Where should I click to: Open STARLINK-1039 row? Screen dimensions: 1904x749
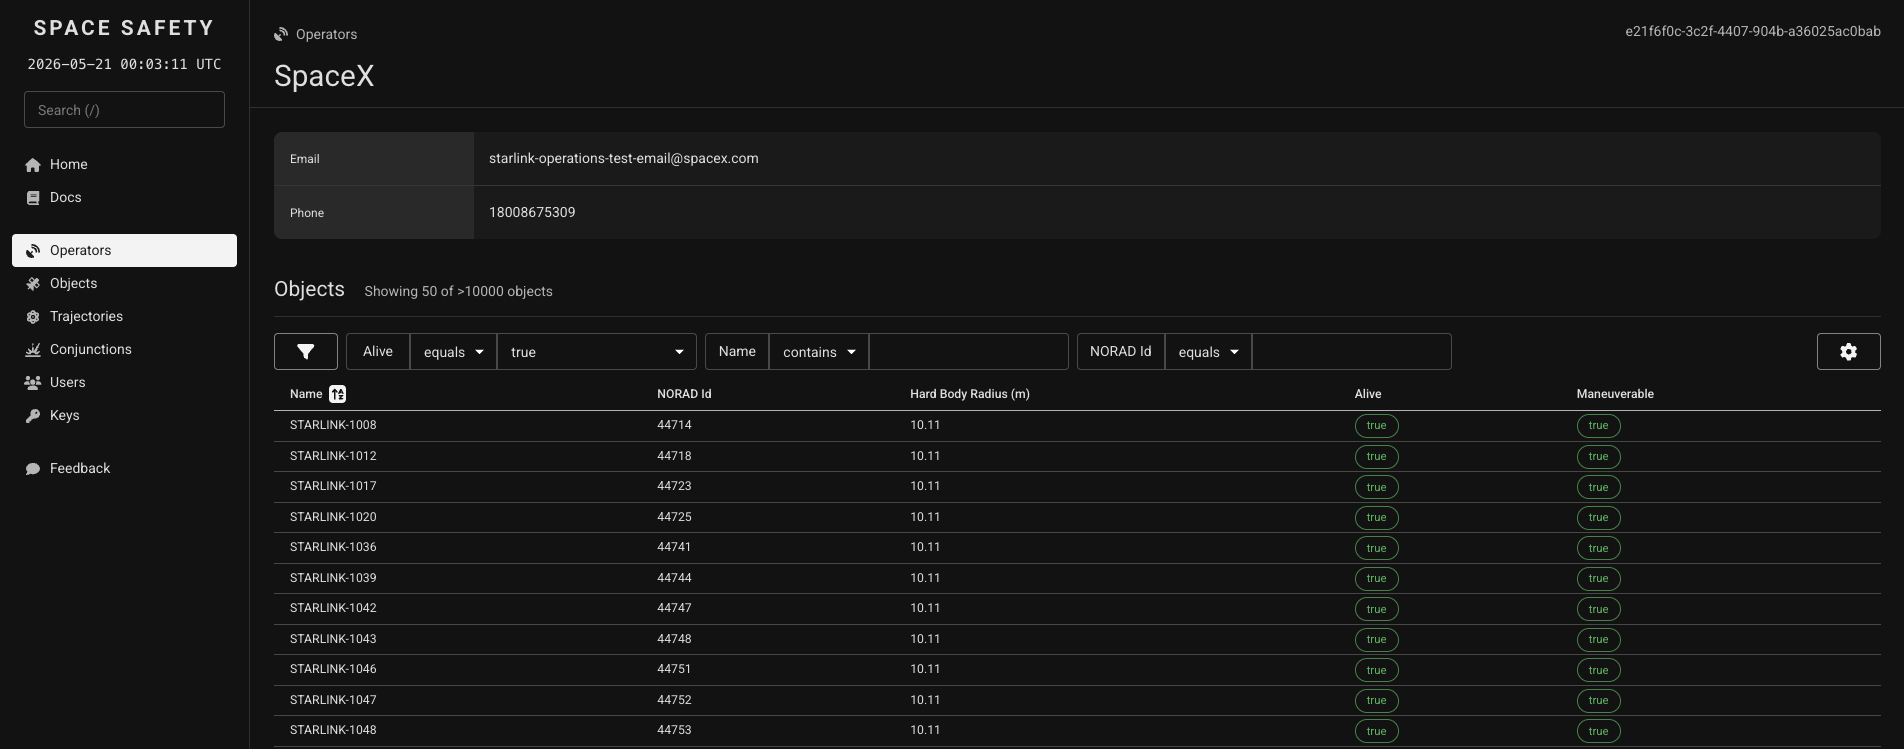pos(1077,578)
